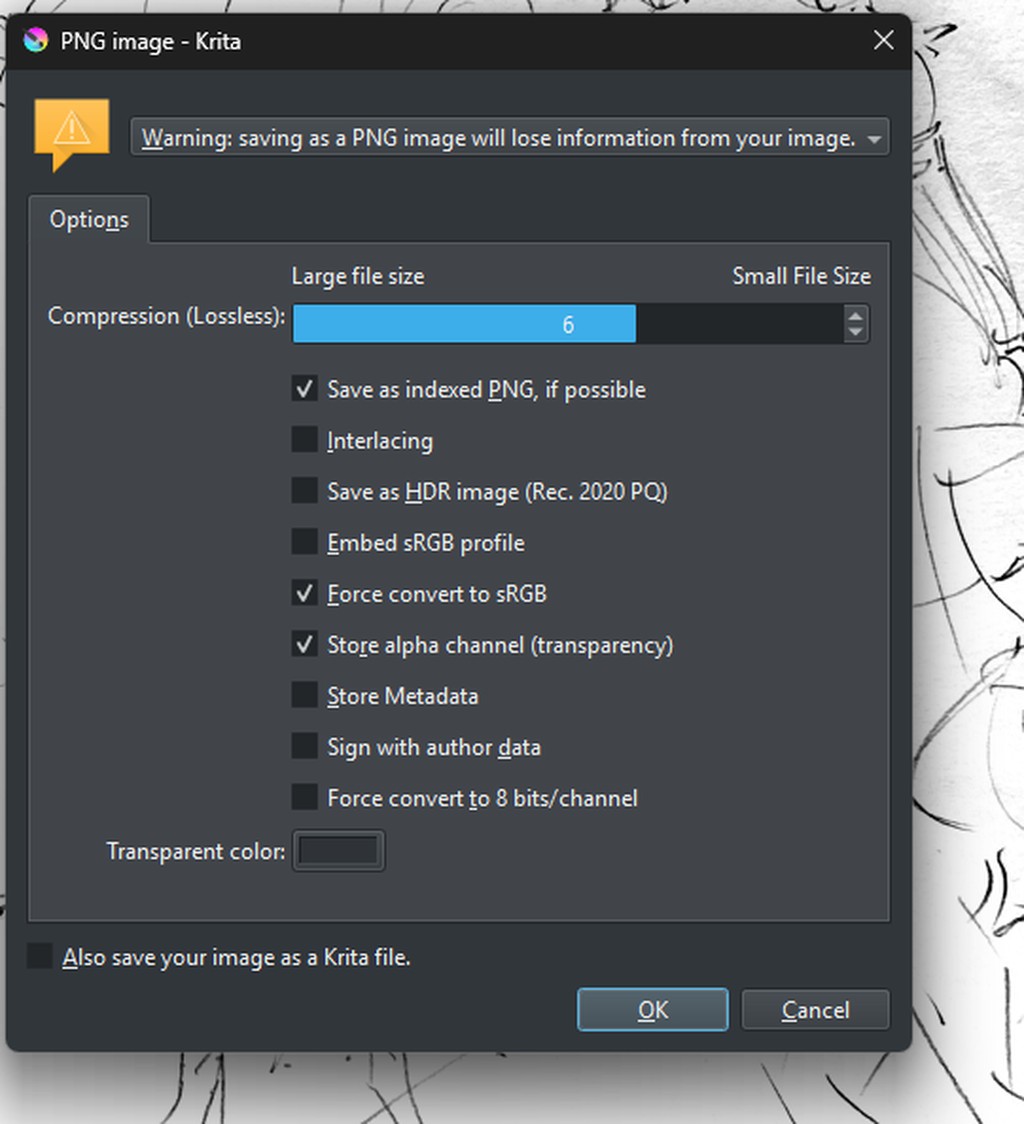Enable Save as HDR image option

[x=305, y=491]
